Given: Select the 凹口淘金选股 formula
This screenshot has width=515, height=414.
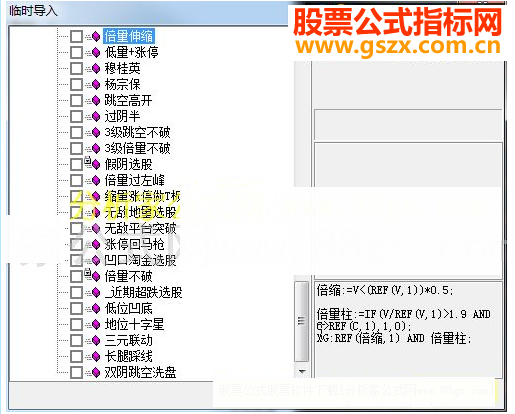Looking at the screenshot, I should [x=140, y=260].
